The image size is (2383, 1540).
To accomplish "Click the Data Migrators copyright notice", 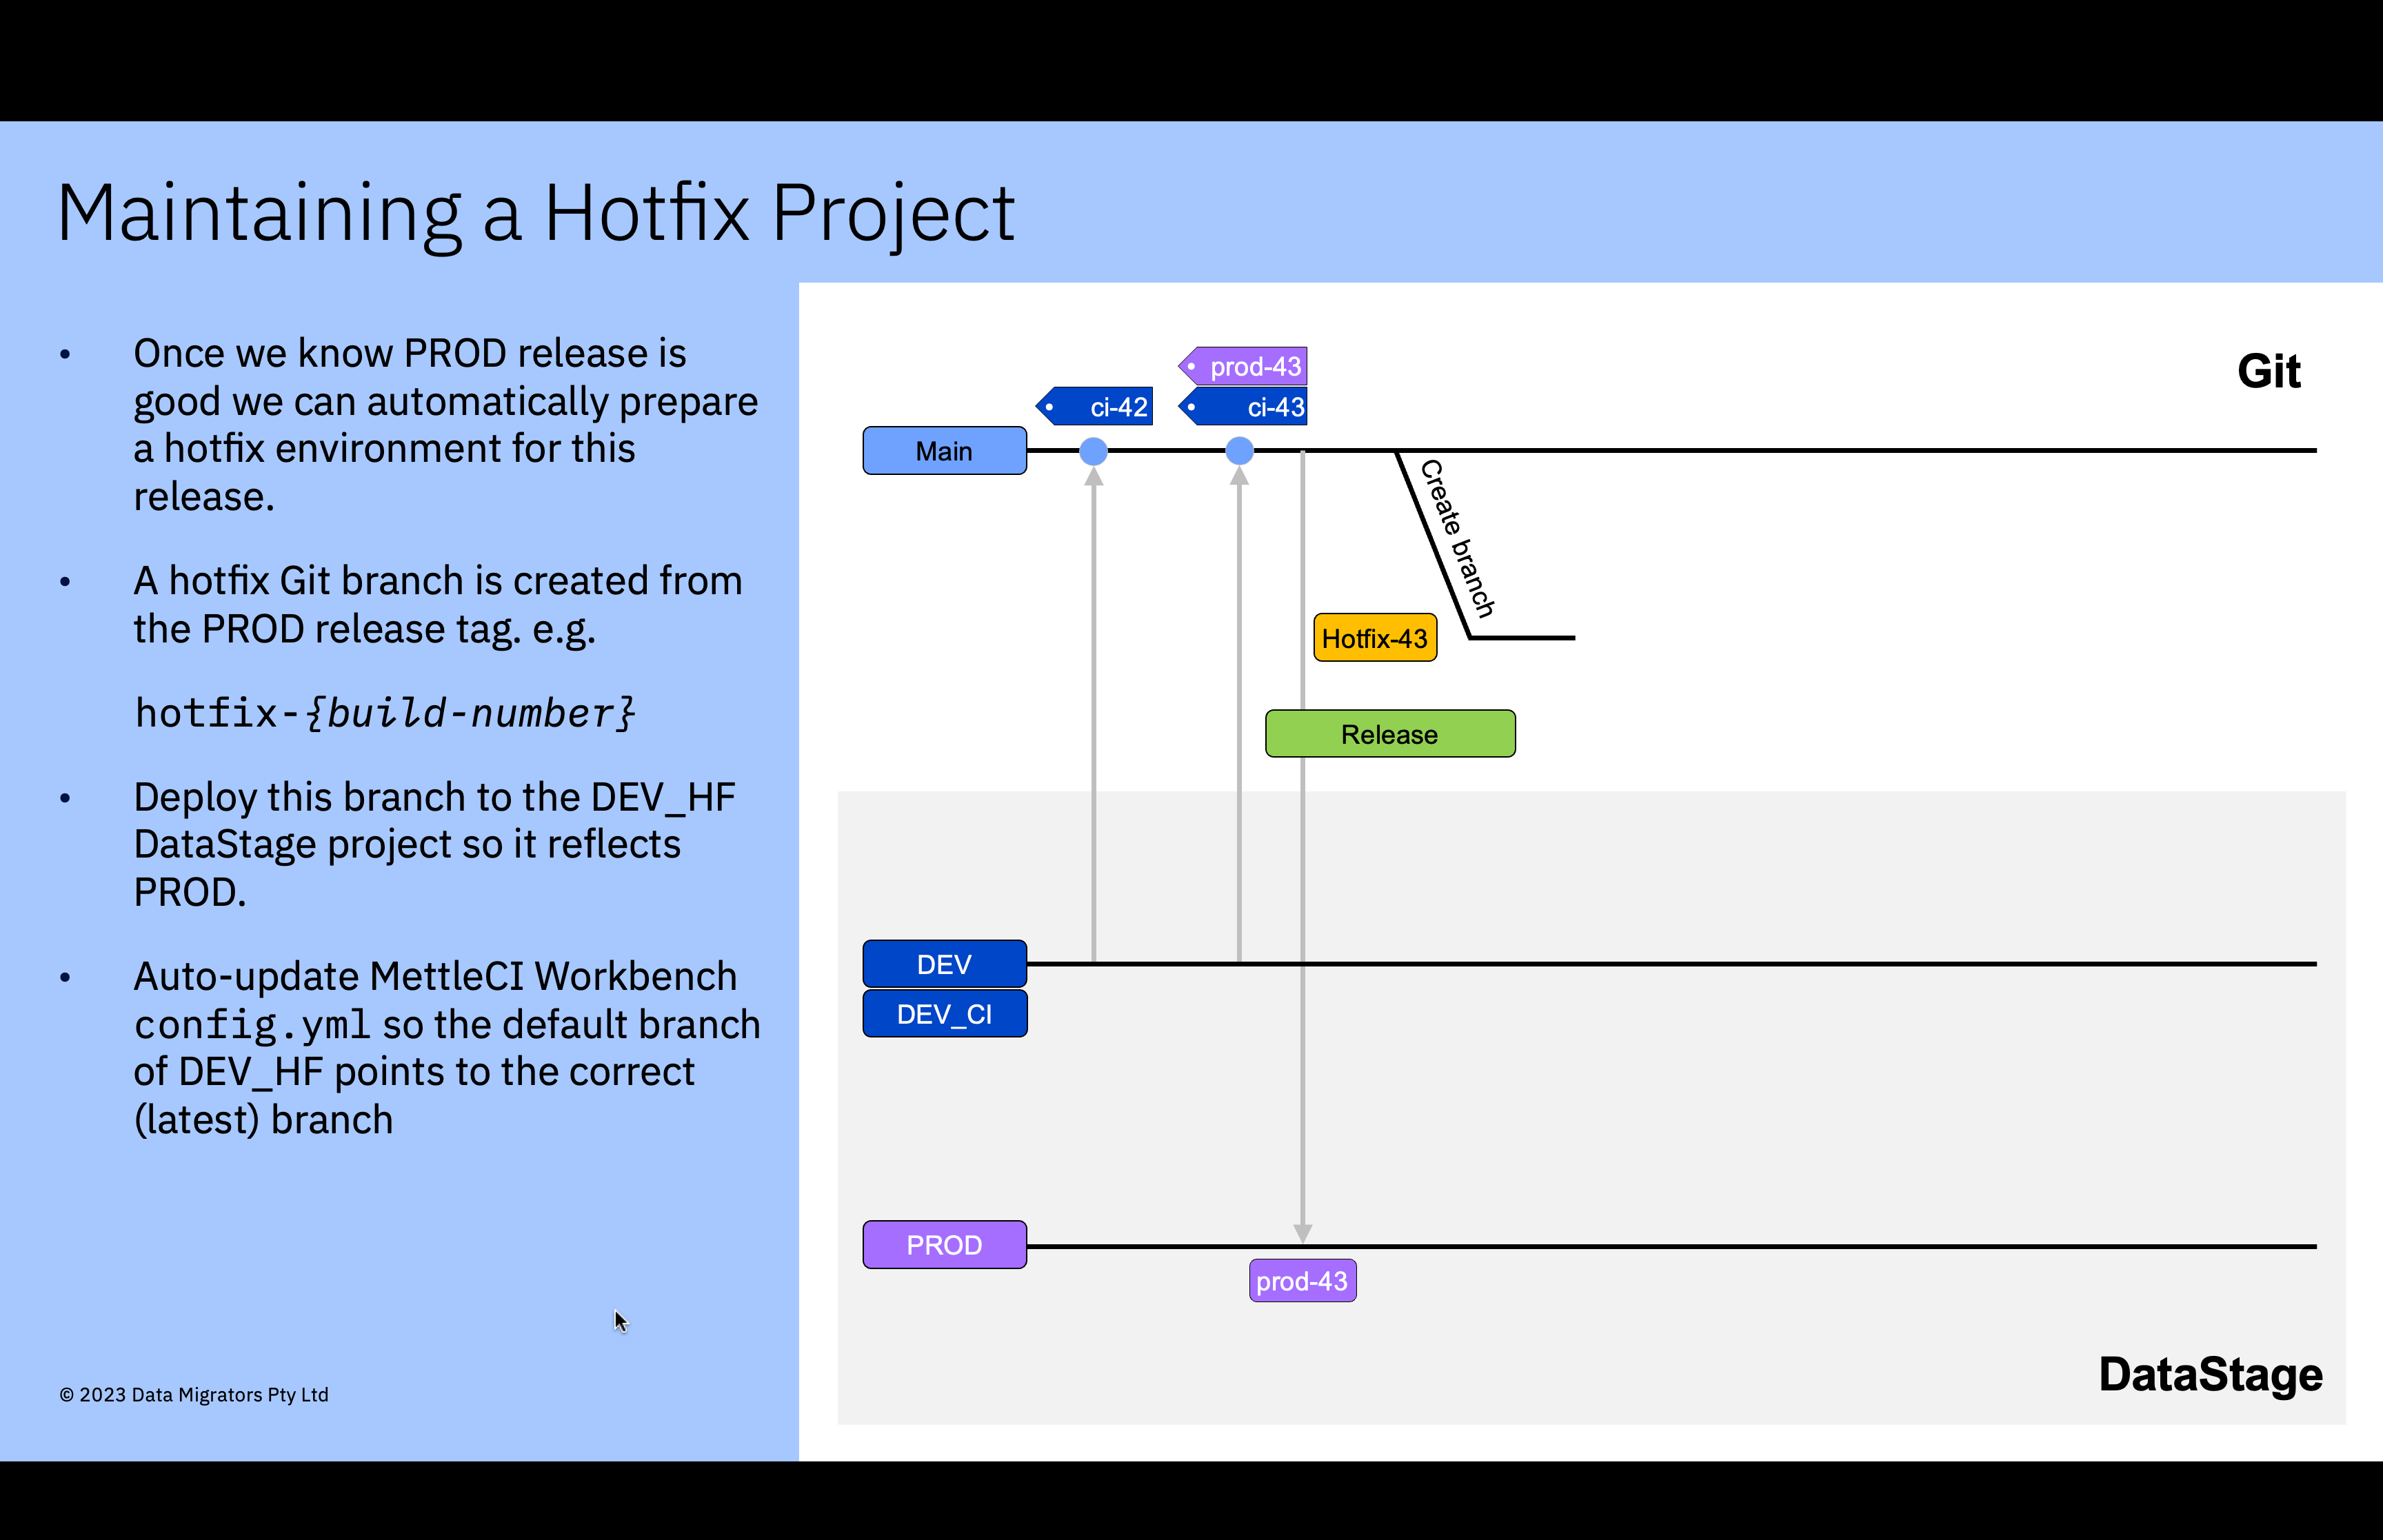I will point(194,1394).
